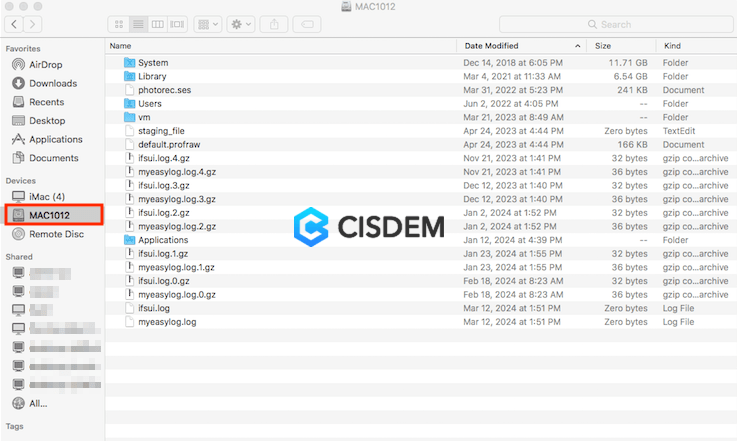Screen dimensions: 737x441
Task: Click the Share toolbar button
Action: tap(274, 24)
